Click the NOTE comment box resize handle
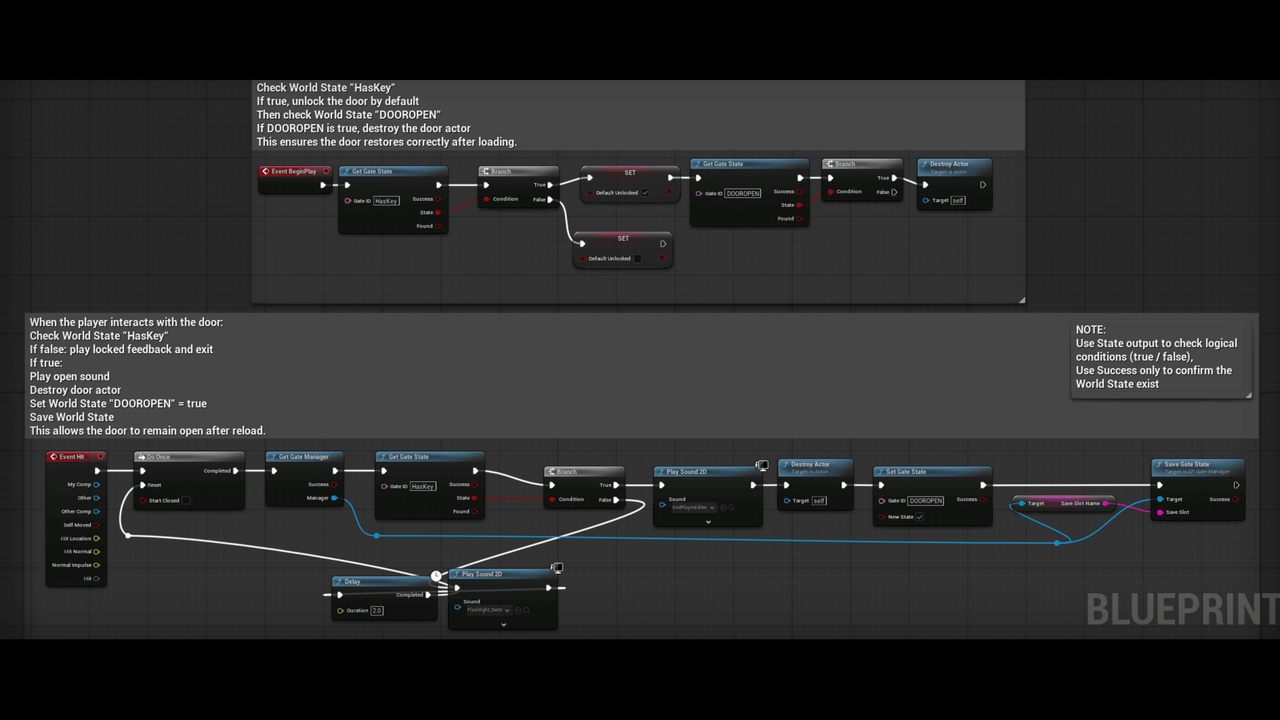Viewport: 1280px width, 720px height. [x=1248, y=394]
